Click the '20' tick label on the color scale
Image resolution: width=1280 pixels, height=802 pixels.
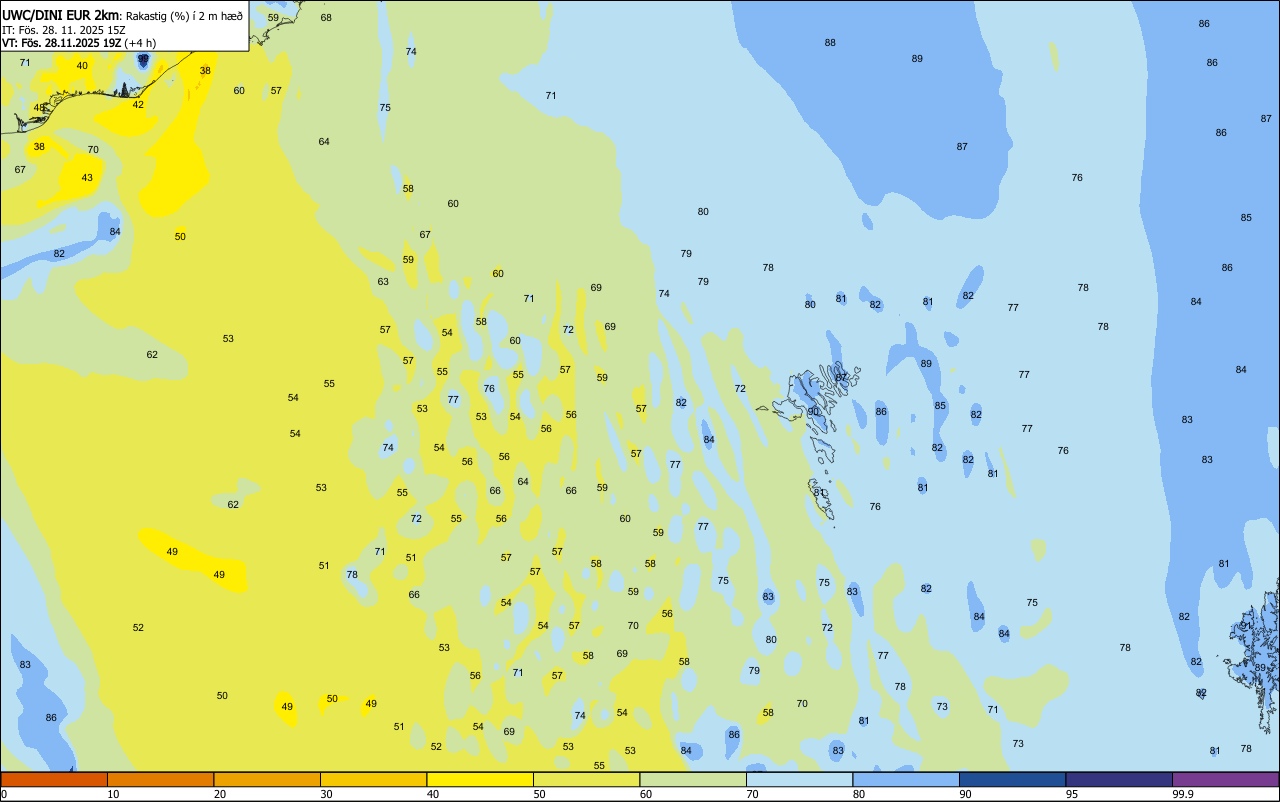point(219,794)
